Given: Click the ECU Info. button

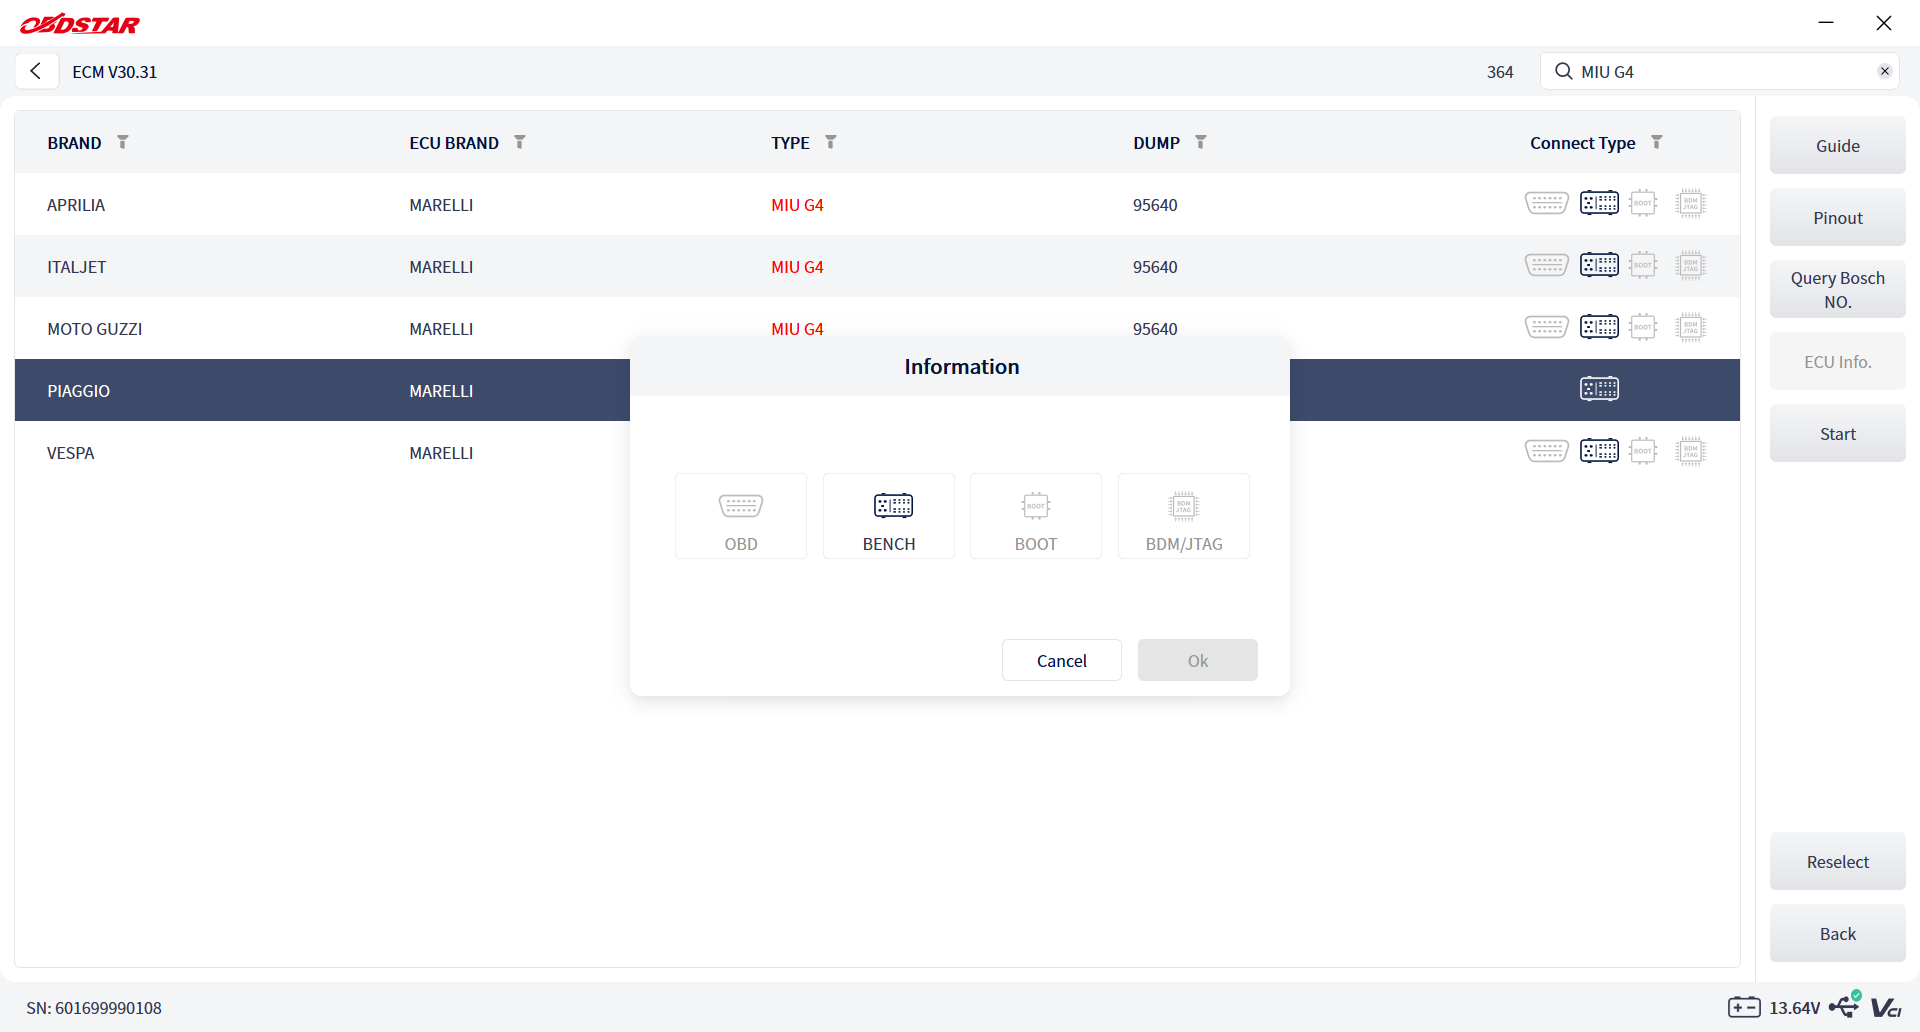Looking at the screenshot, I should click(1838, 361).
